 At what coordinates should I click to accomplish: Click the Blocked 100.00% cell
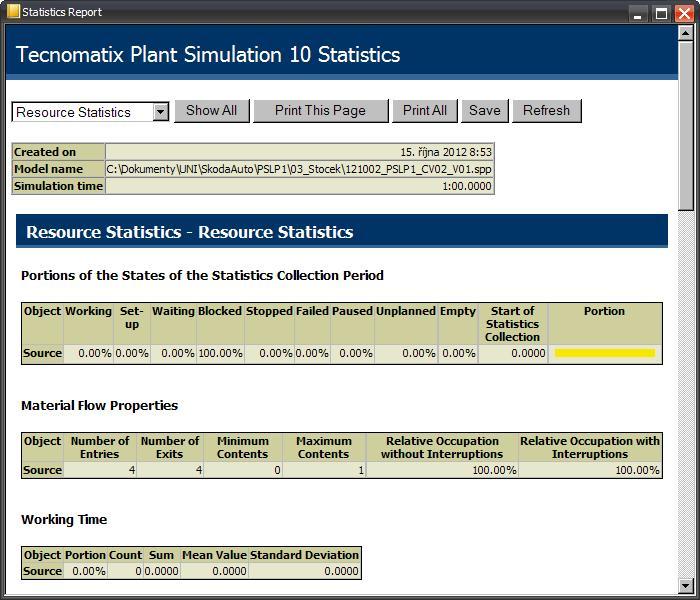(x=221, y=353)
